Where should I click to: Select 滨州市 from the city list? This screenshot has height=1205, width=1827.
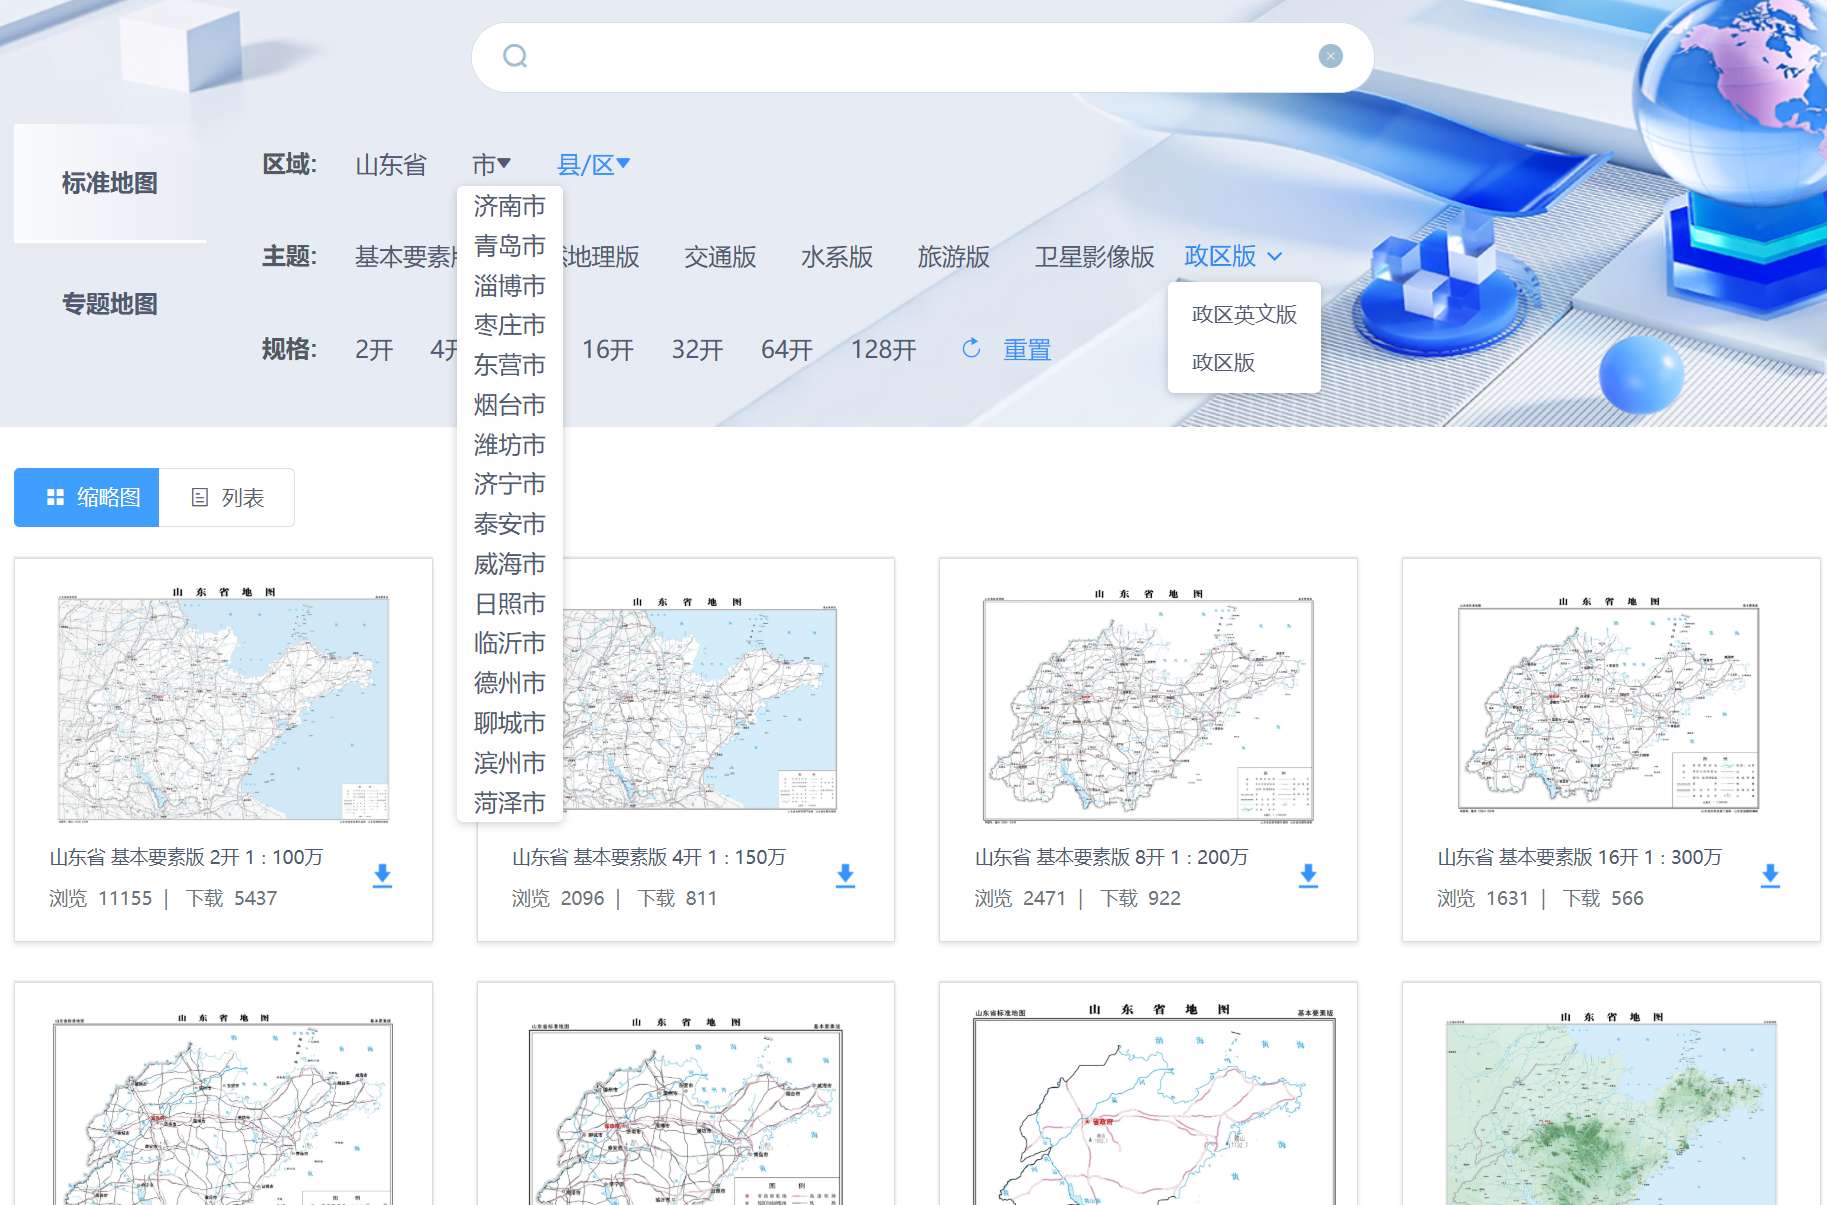pos(510,763)
